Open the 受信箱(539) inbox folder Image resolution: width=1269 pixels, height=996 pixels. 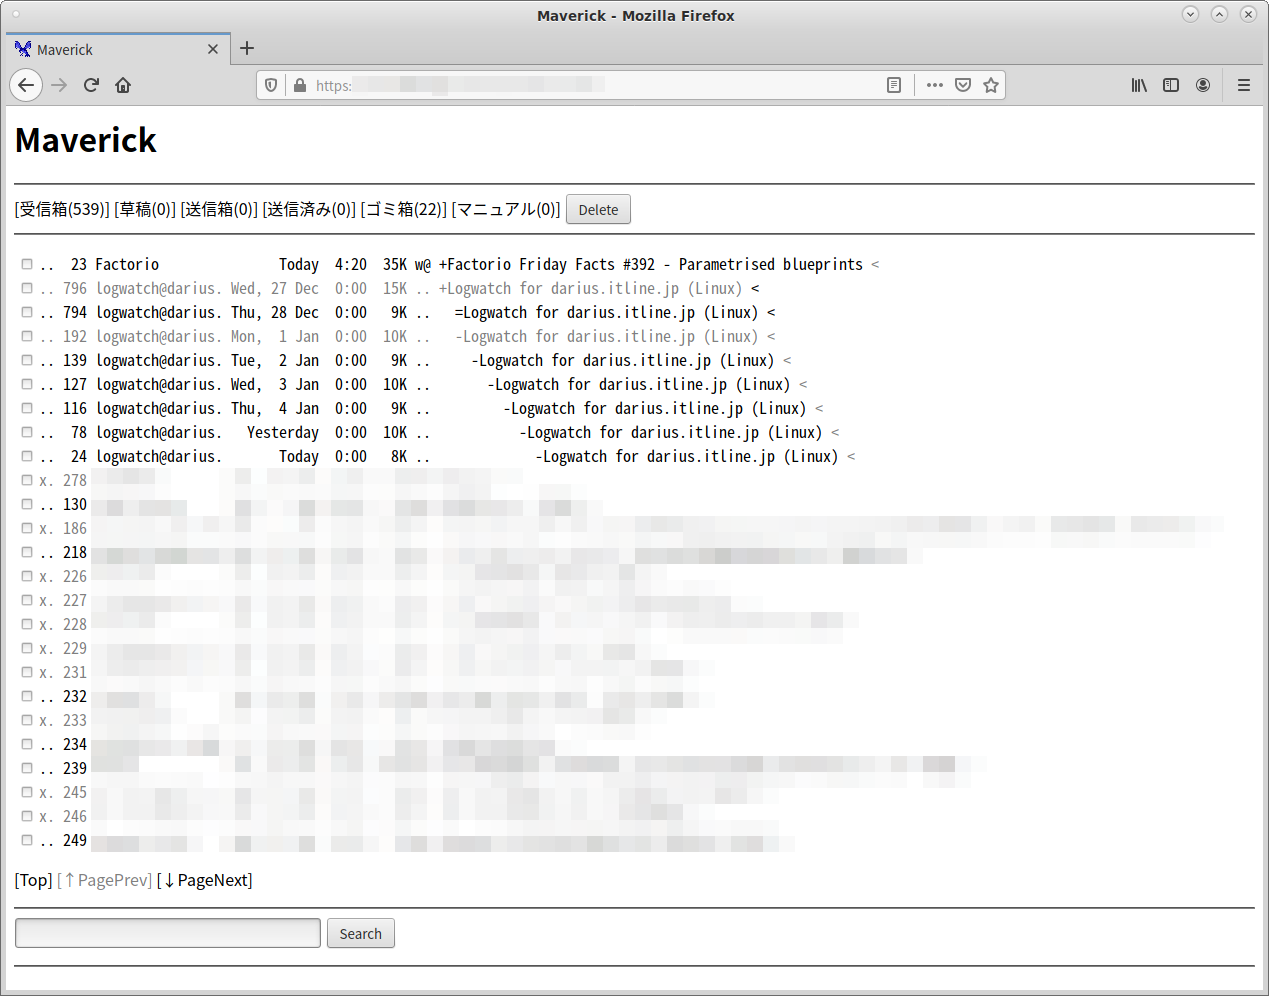point(62,209)
